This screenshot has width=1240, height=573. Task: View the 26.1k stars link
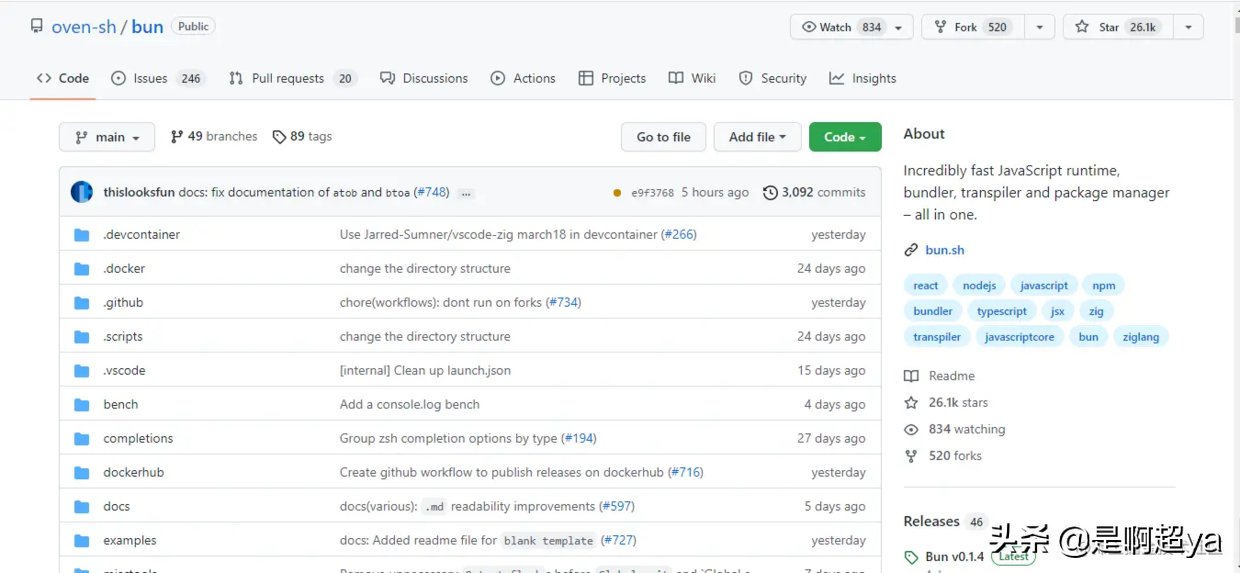[x=946, y=402]
